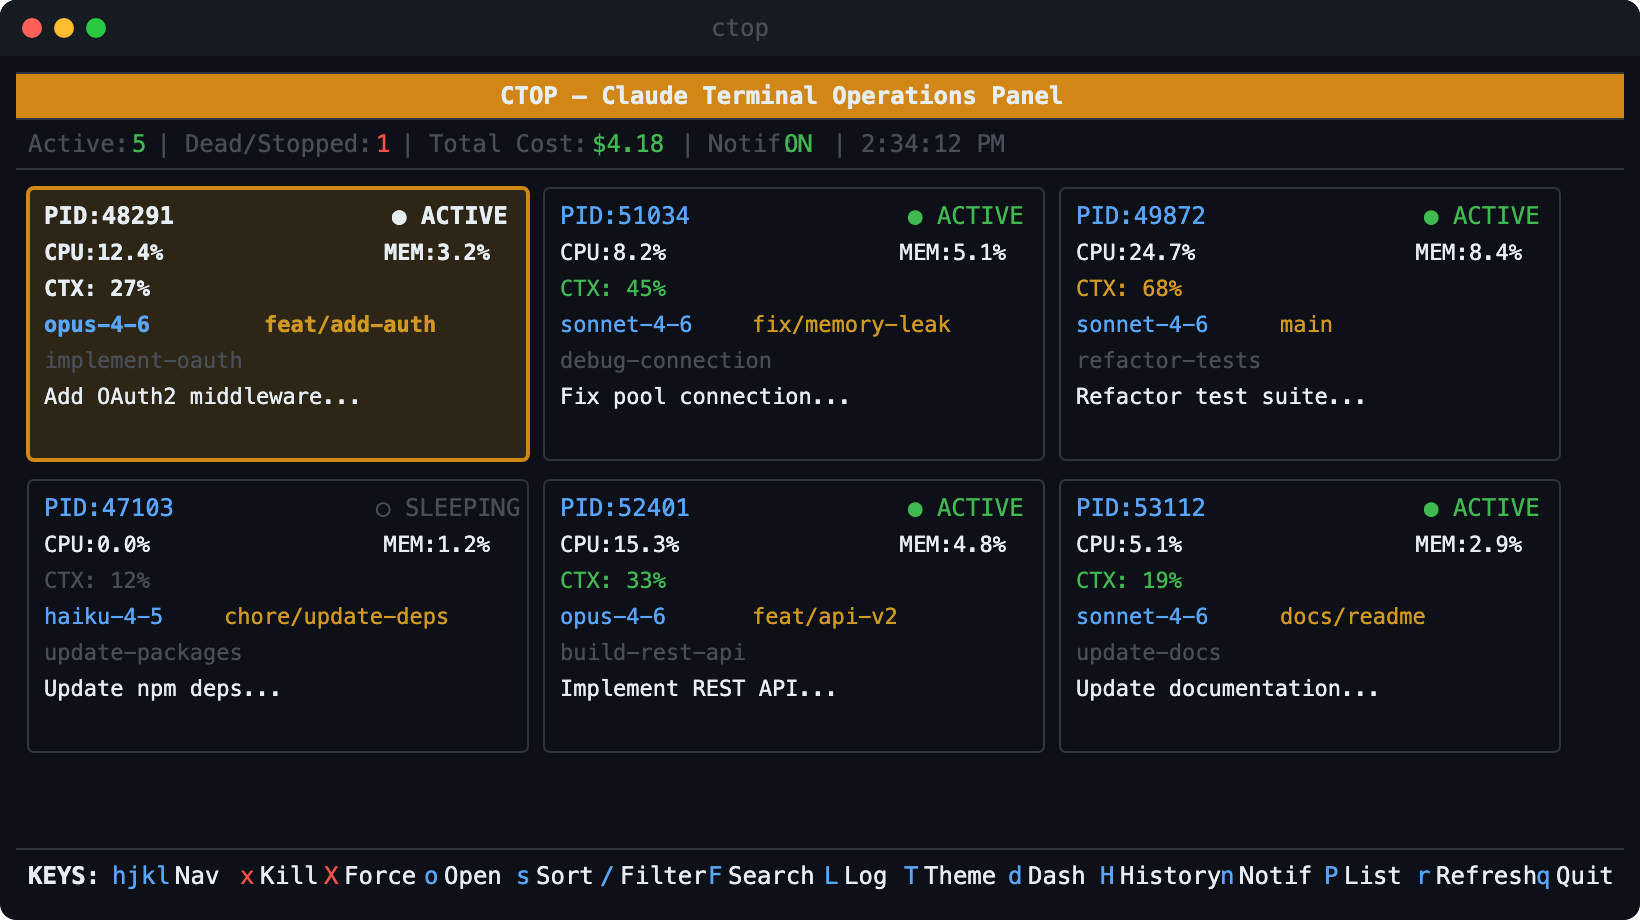Click the MEM:1.2% reading

tap(437, 545)
